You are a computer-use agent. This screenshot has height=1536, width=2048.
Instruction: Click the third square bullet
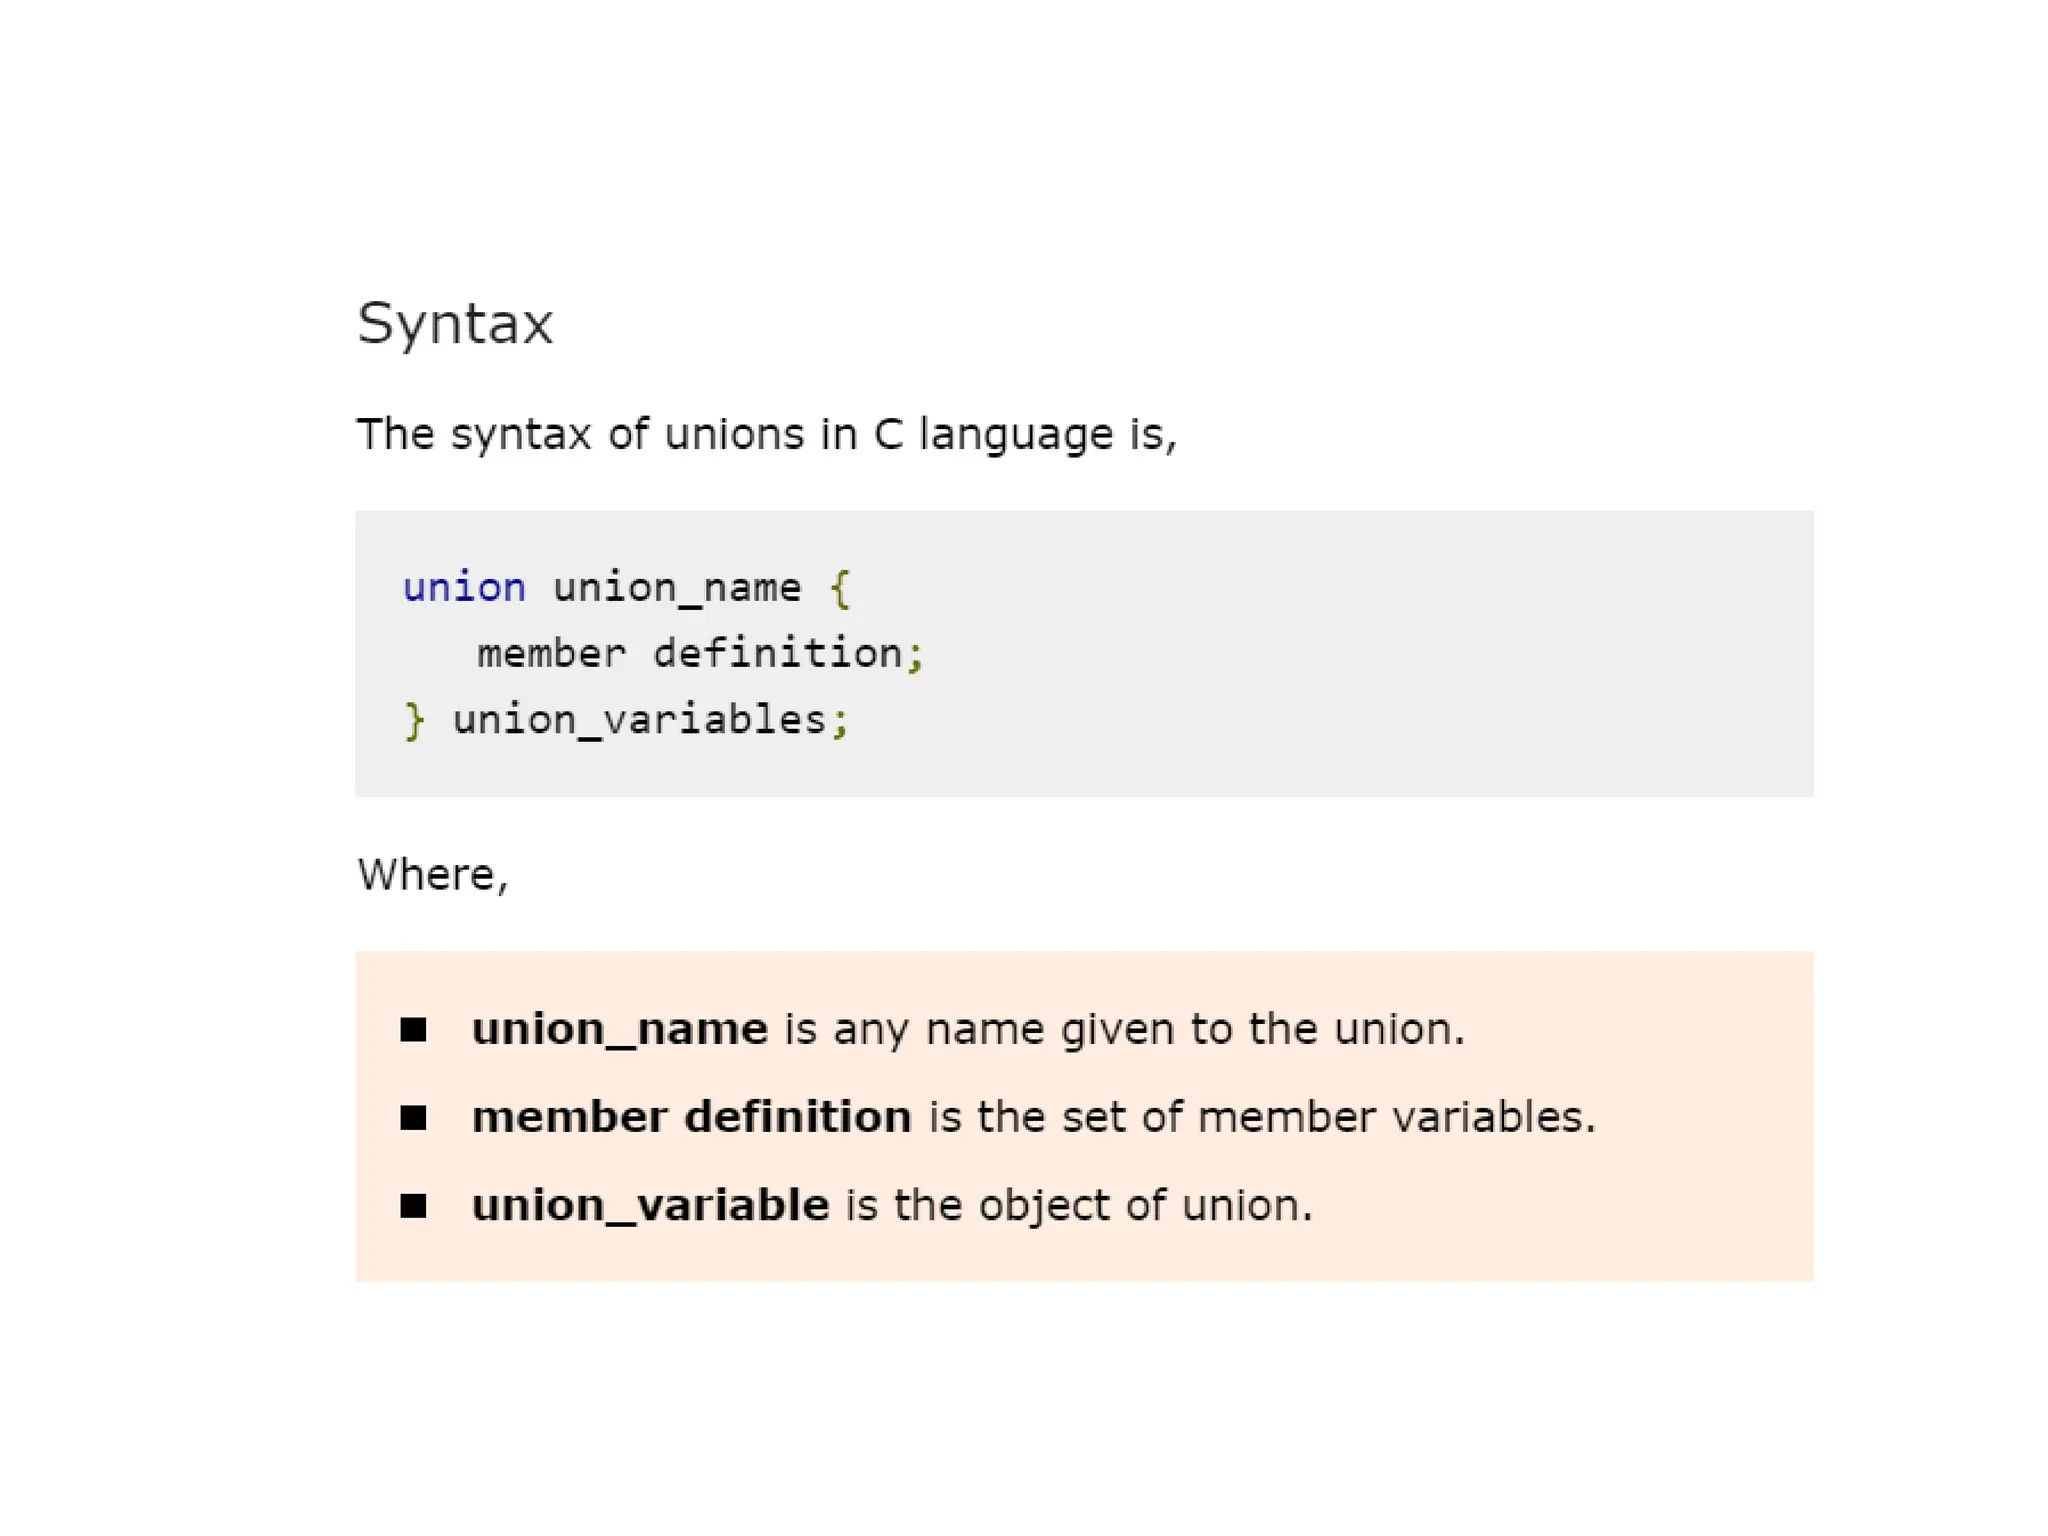pyautogui.click(x=413, y=1205)
